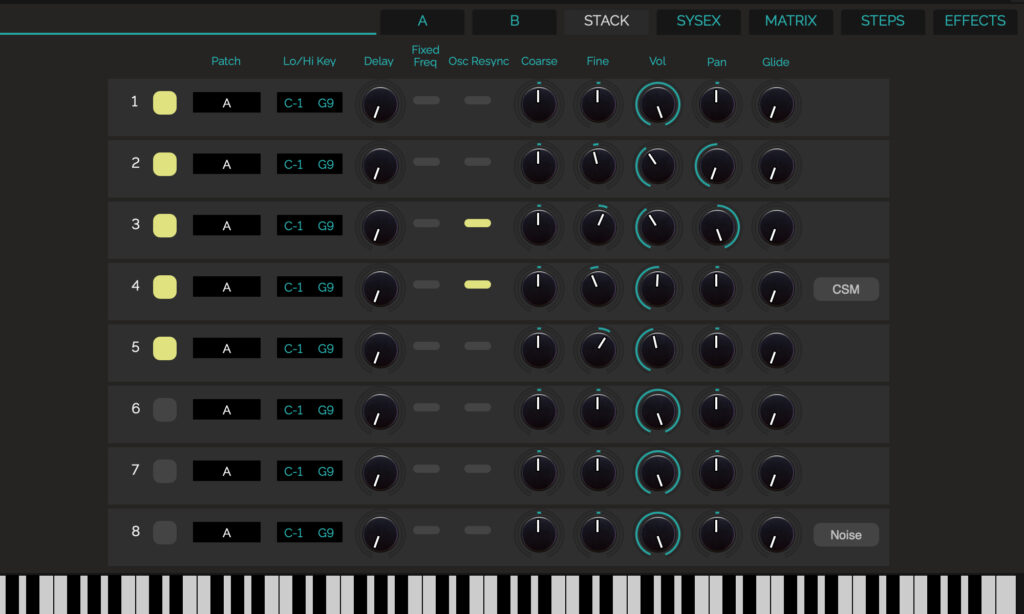The height and width of the screenshot is (614, 1024).
Task: Open the Patch selector for layer 1
Action: tap(227, 103)
